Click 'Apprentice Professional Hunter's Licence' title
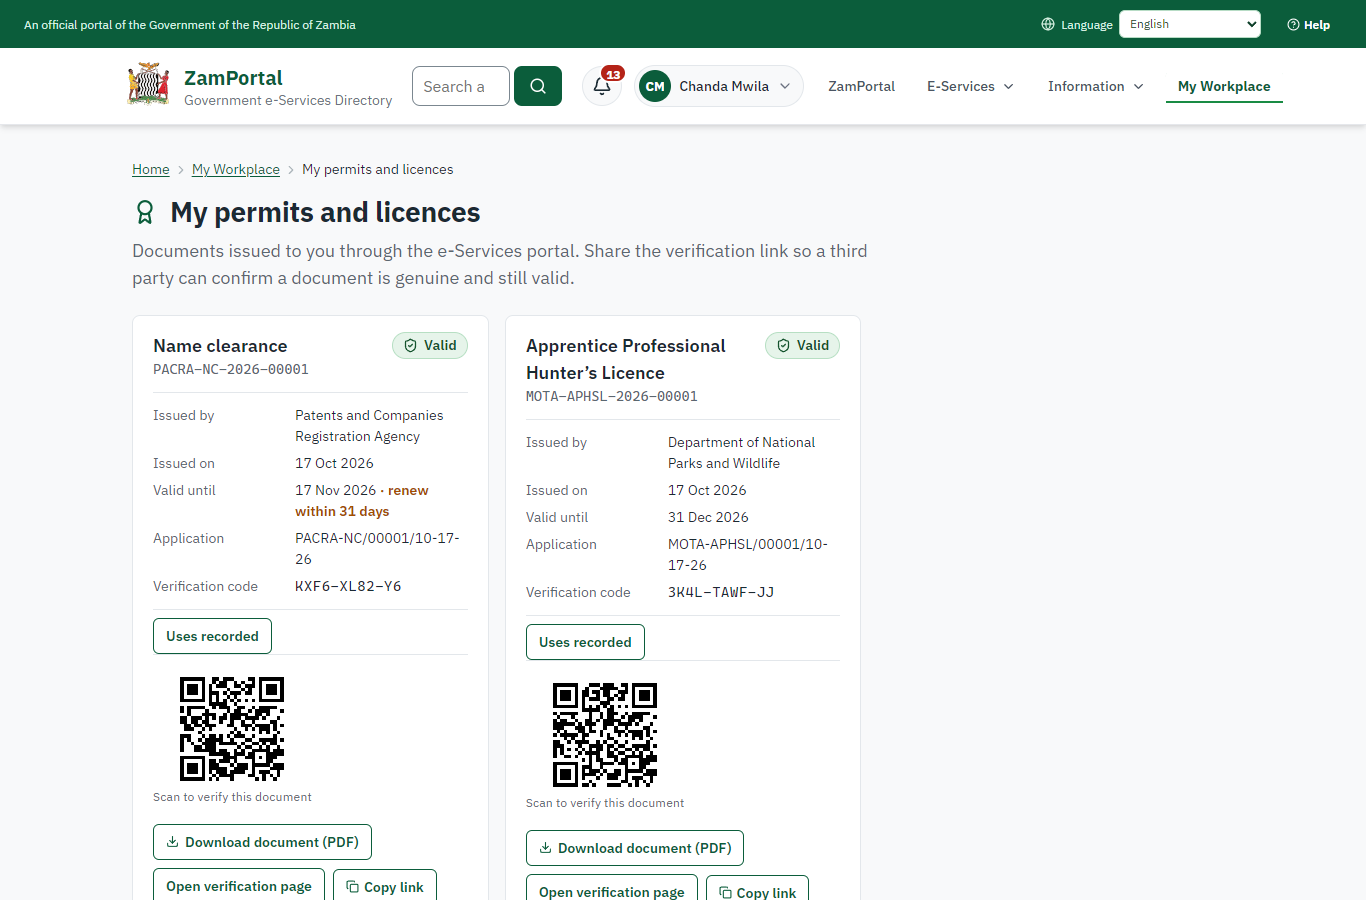The width and height of the screenshot is (1366, 900). click(626, 359)
